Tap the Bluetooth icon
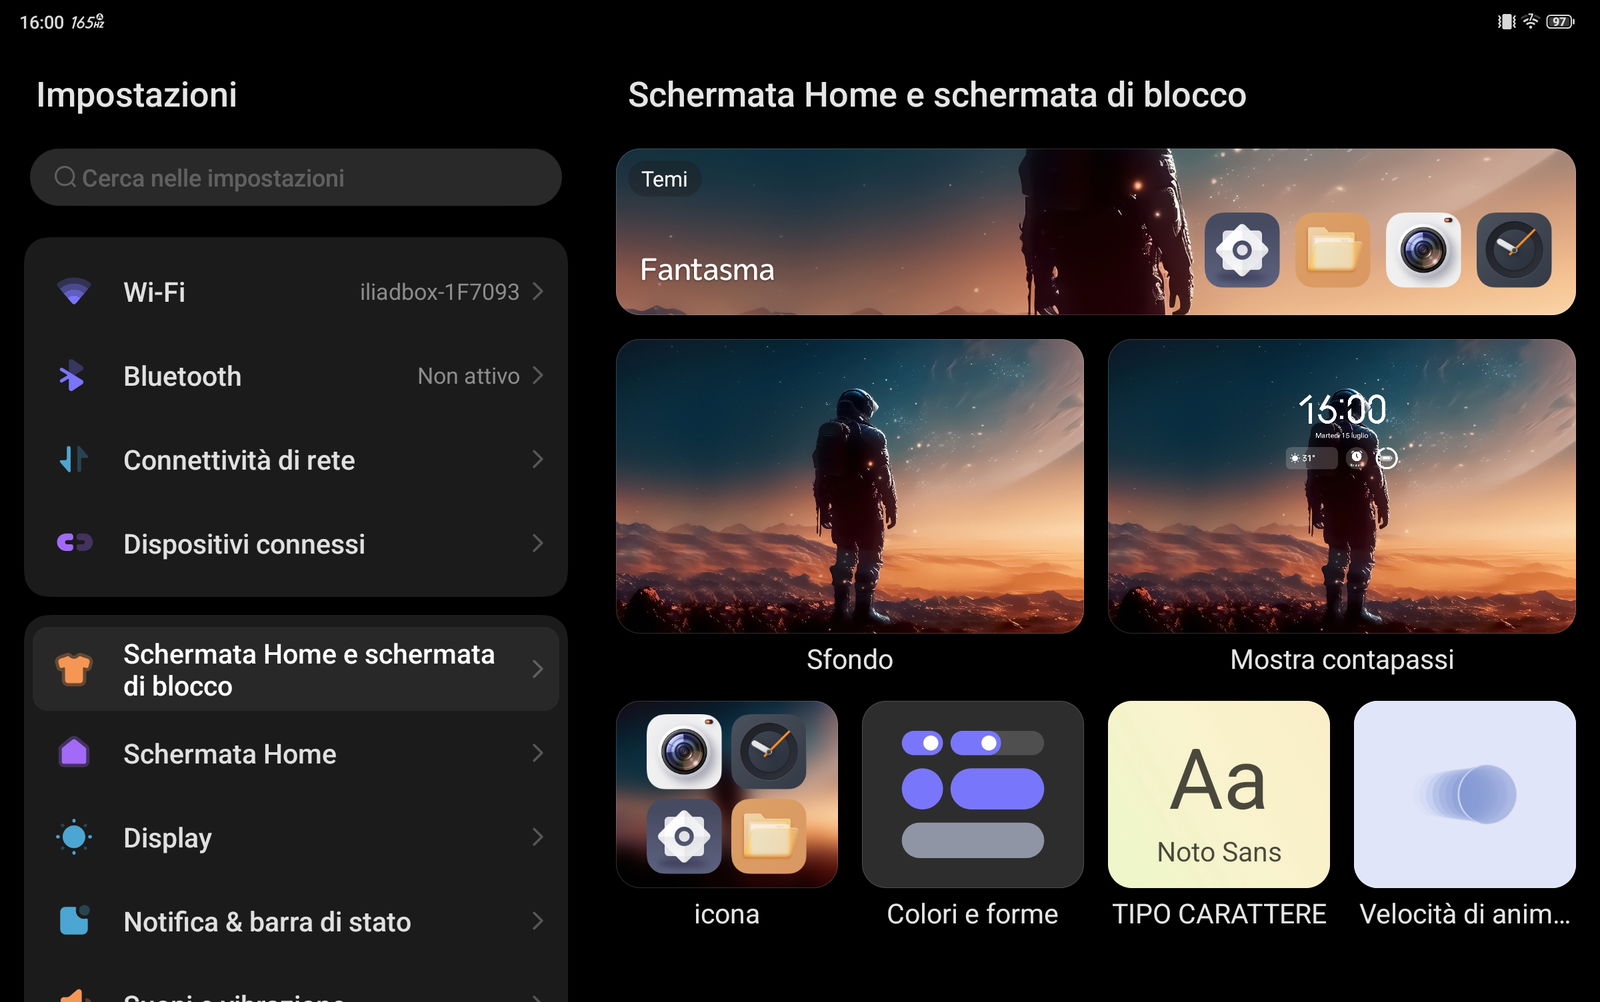 [72, 376]
